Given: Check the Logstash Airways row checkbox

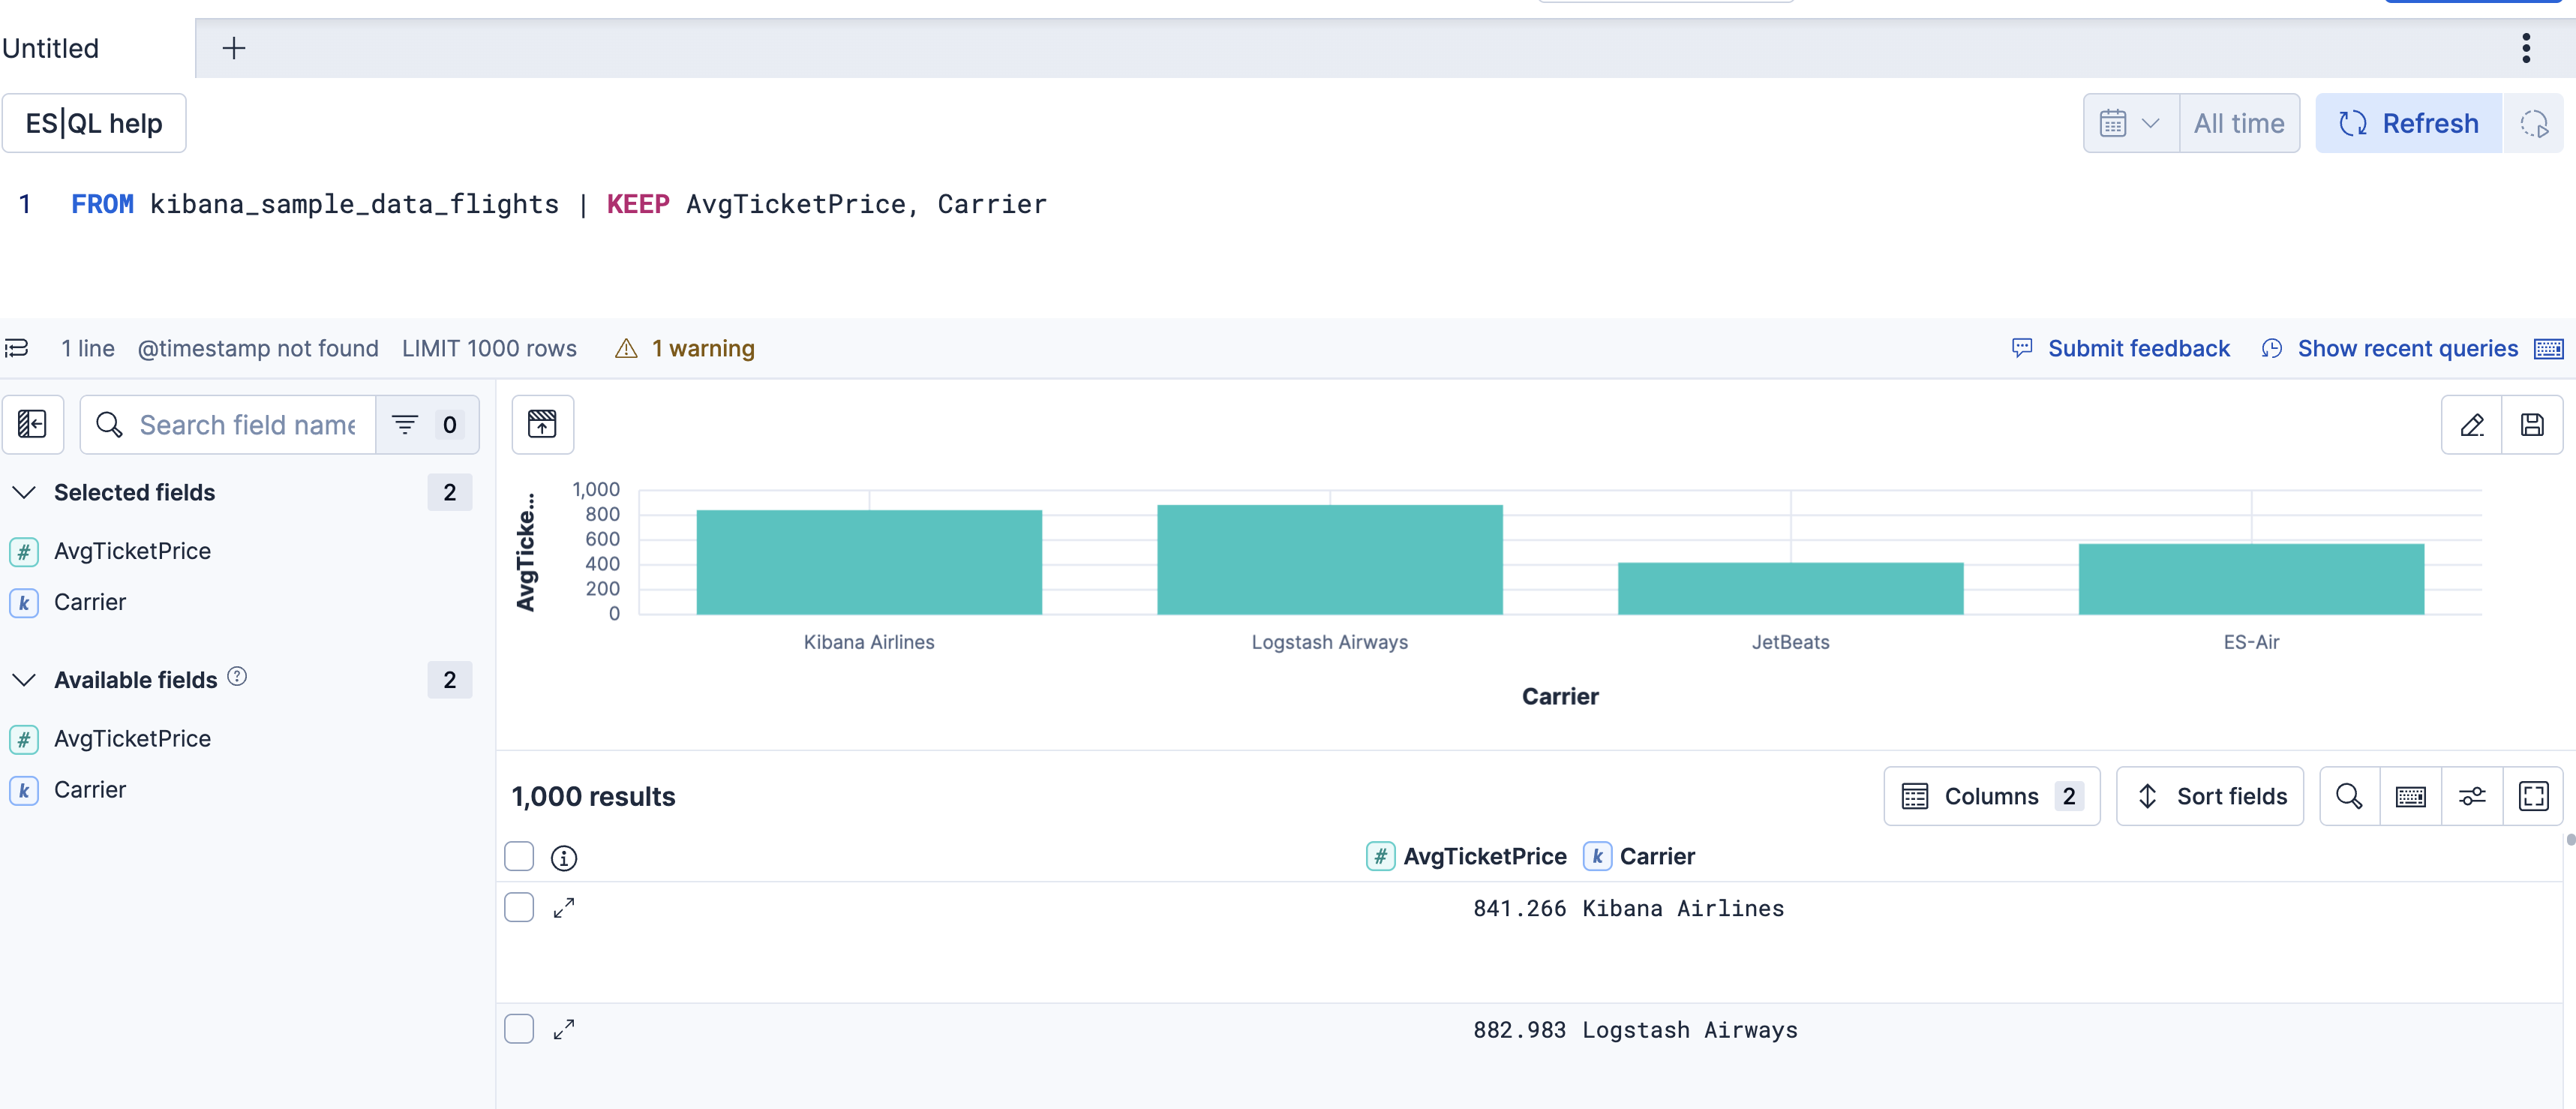Looking at the screenshot, I should [519, 1029].
